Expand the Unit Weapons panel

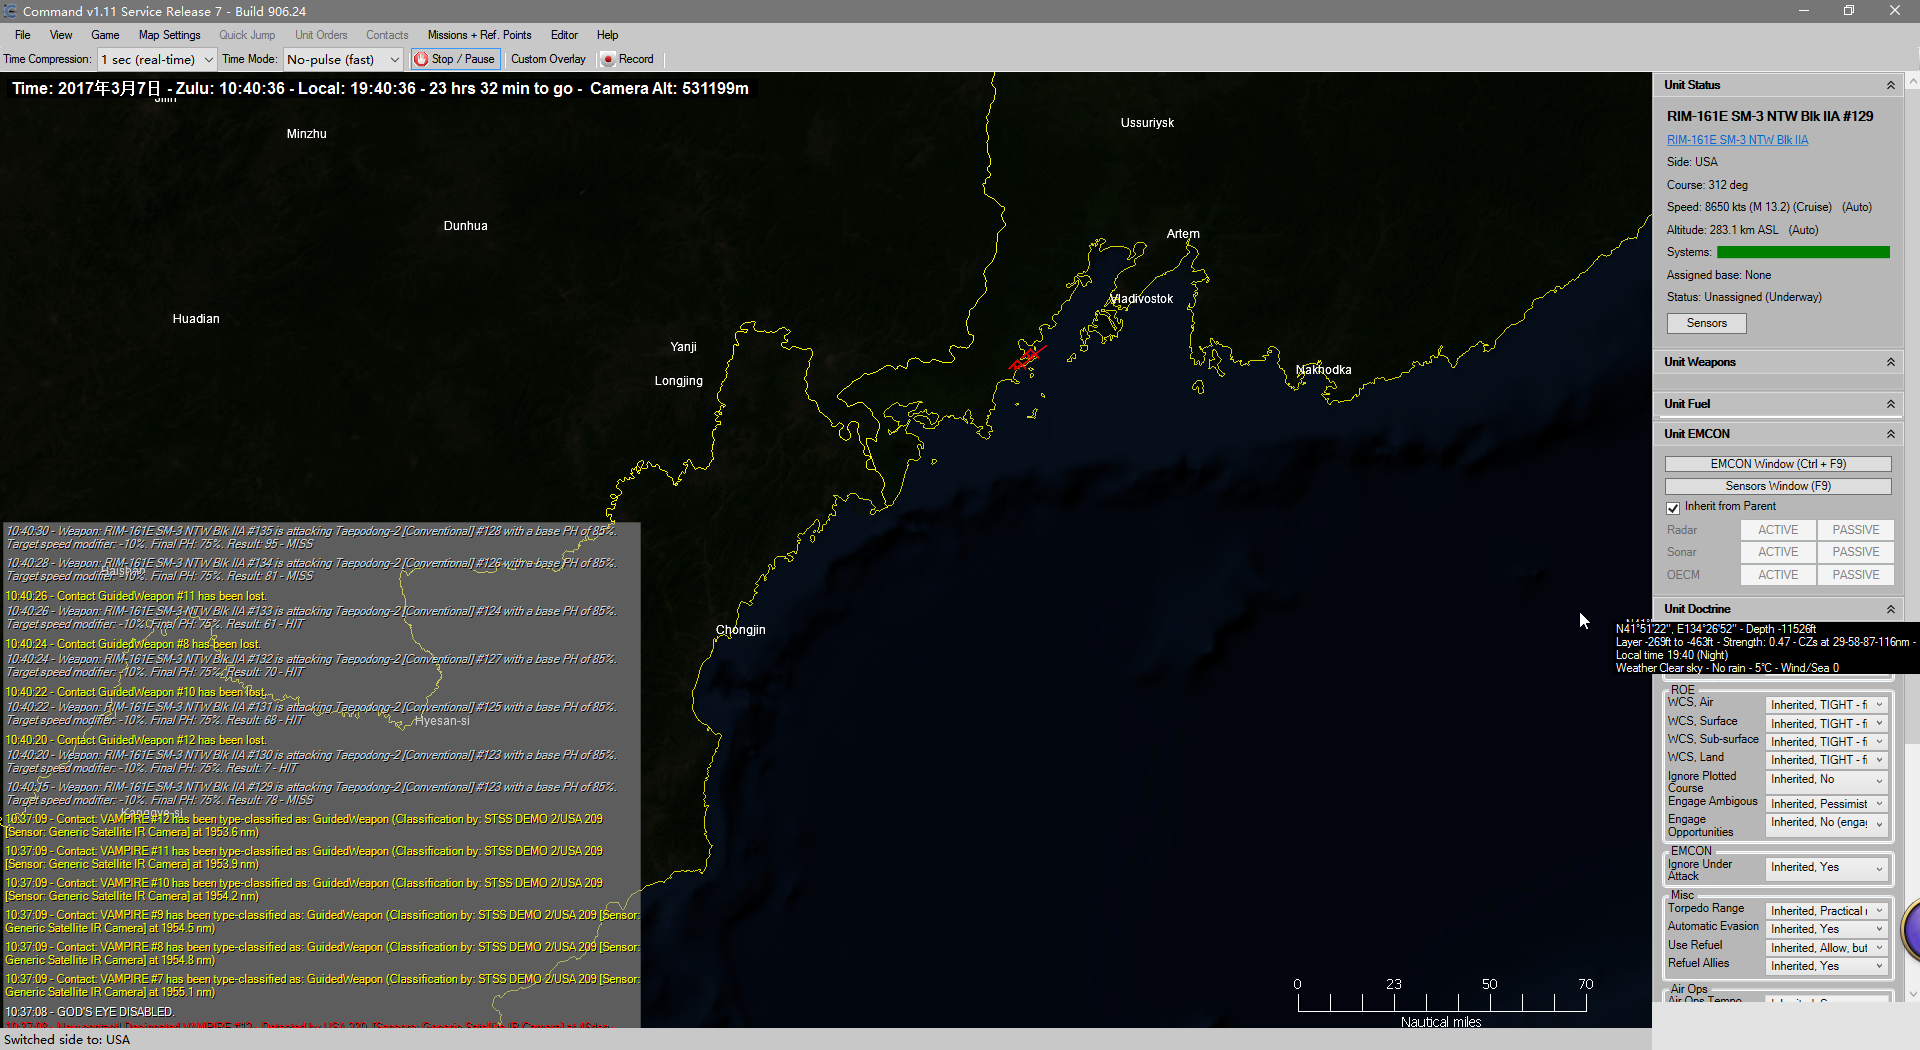(x=1890, y=362)
